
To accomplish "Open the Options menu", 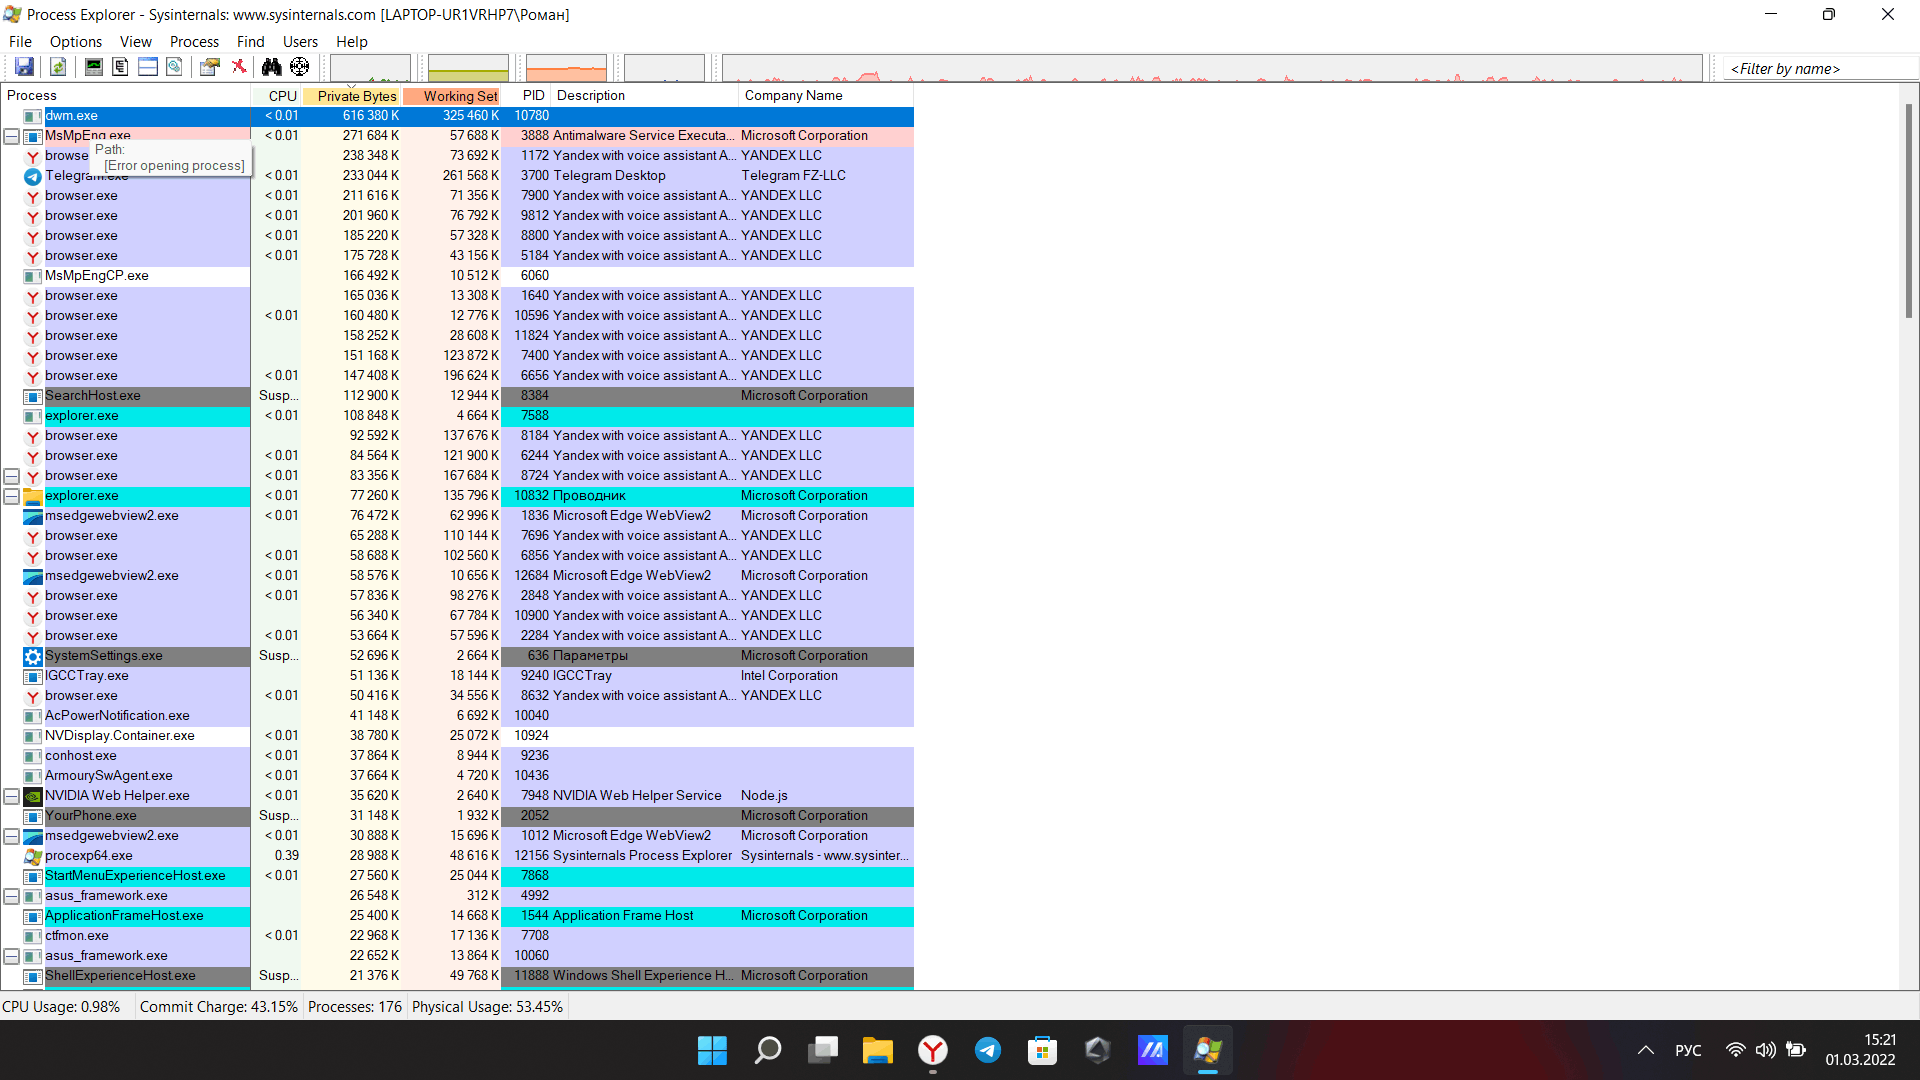I will point(76,42).
